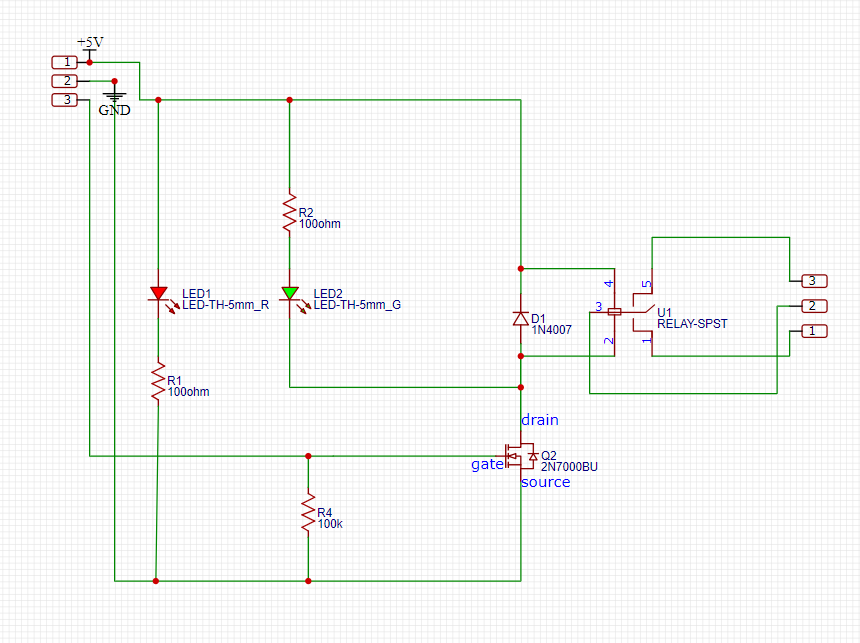Click the blue 'source' annotation
The width and height of the screenshot is (860, 643).
click(x=545, y=482)
